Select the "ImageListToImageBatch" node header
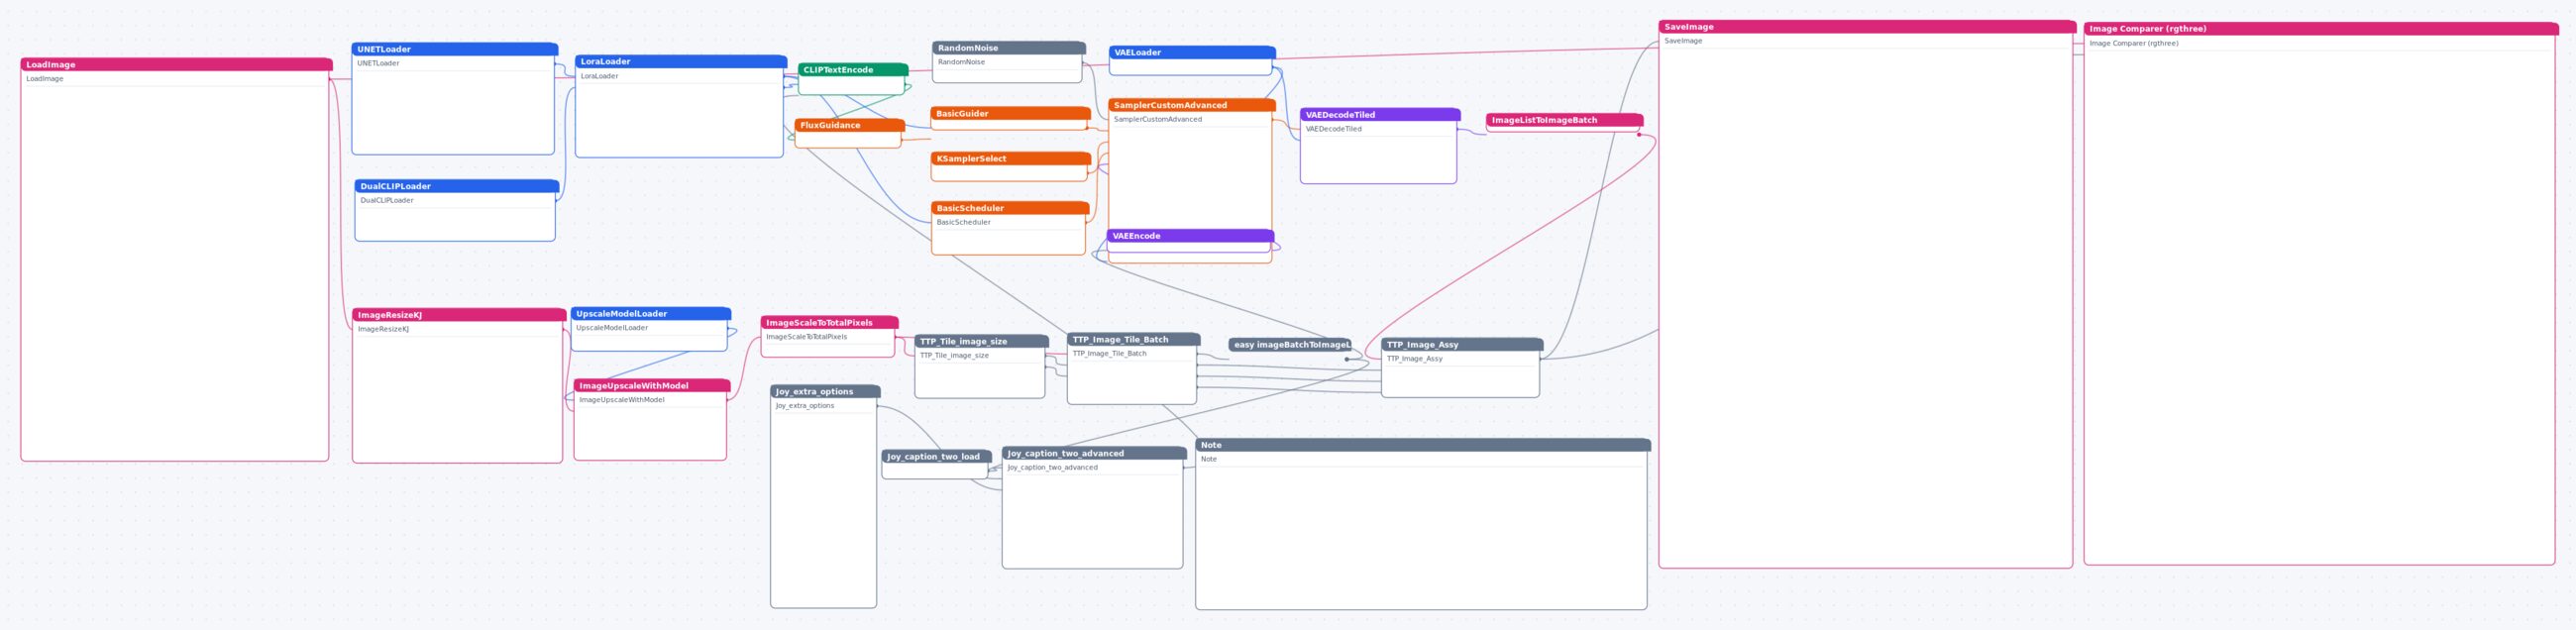Viewport: 2576px width, 630px height. point(1564,120)
